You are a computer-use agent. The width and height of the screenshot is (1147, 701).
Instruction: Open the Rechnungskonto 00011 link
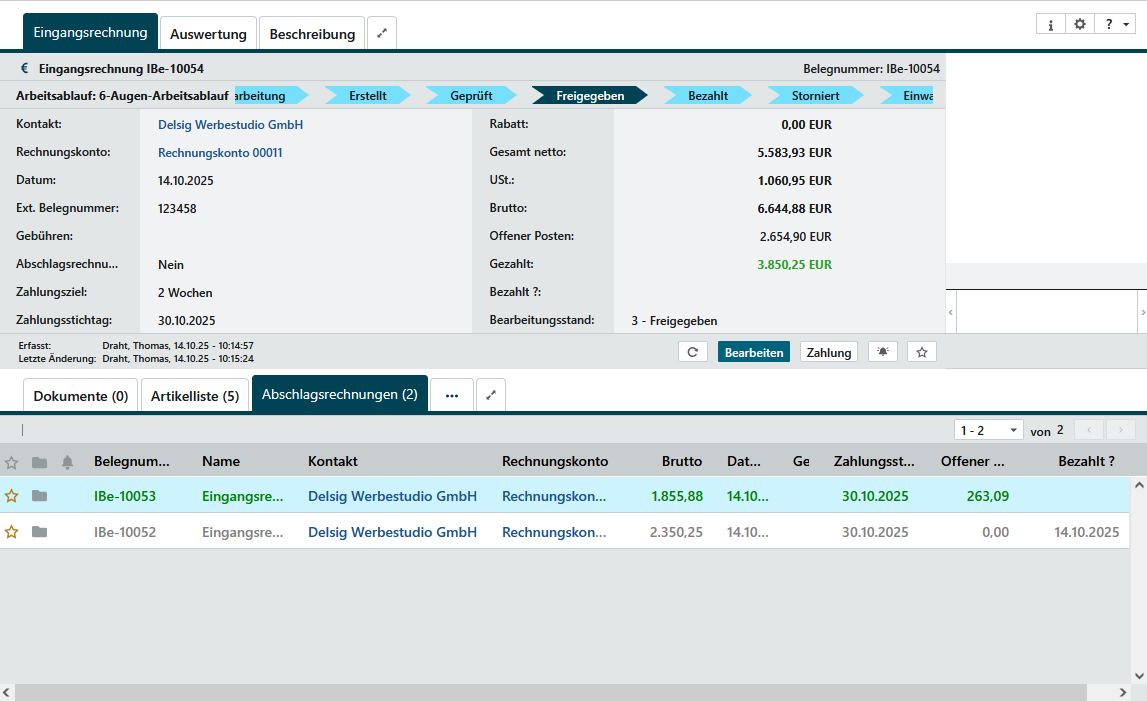pos(220,153)
